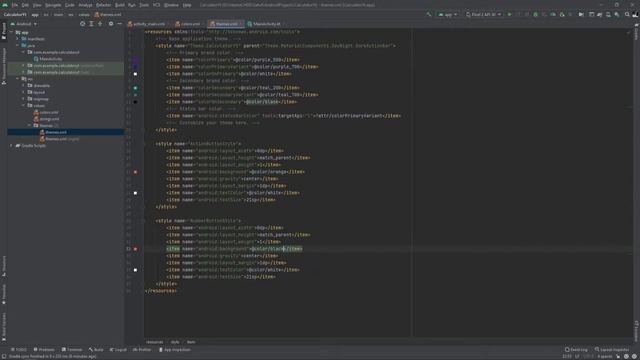Viewport: 640px width, 360px height.
Task: Run the app with green play button
Action: 509,14
